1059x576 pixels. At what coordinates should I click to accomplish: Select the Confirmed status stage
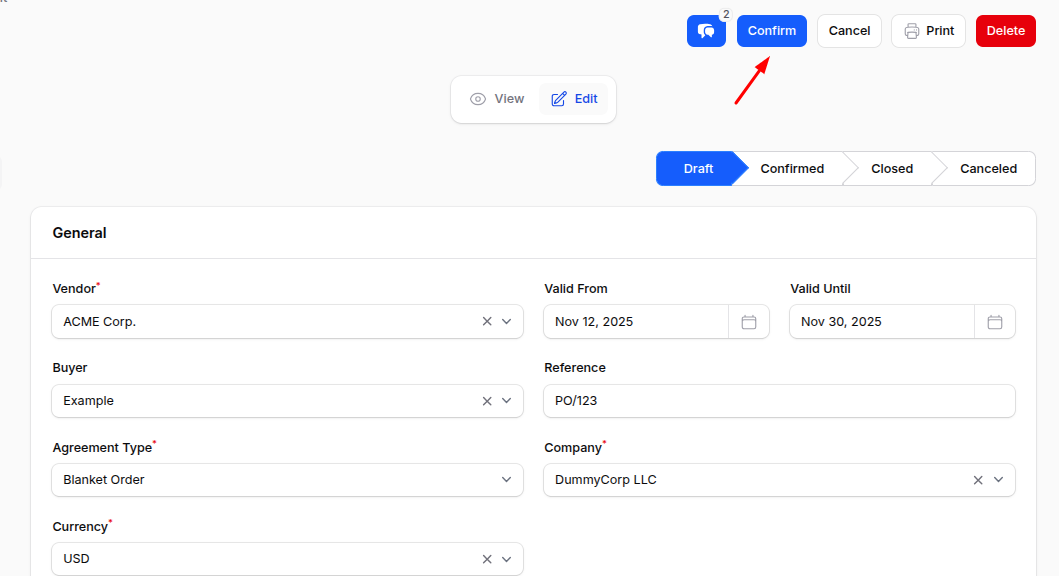point(791,168)
